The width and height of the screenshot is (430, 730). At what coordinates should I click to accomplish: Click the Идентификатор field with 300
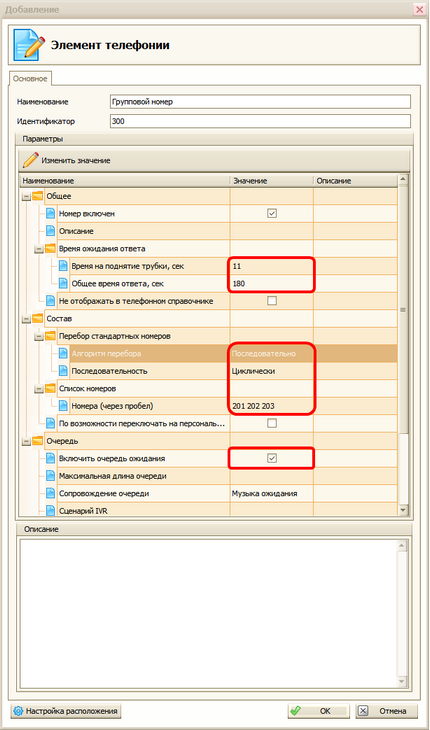[260, 122]
